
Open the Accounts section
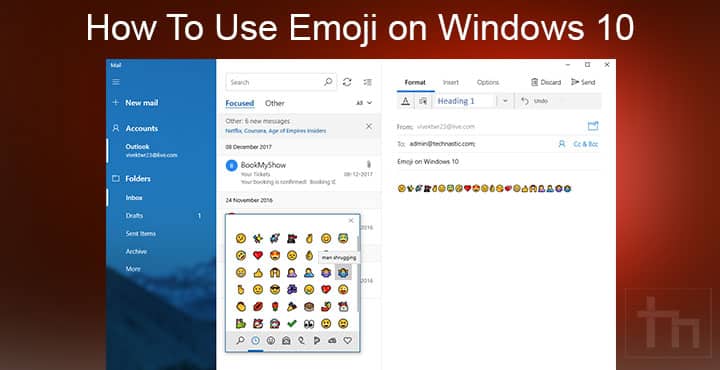coord(135,129)
